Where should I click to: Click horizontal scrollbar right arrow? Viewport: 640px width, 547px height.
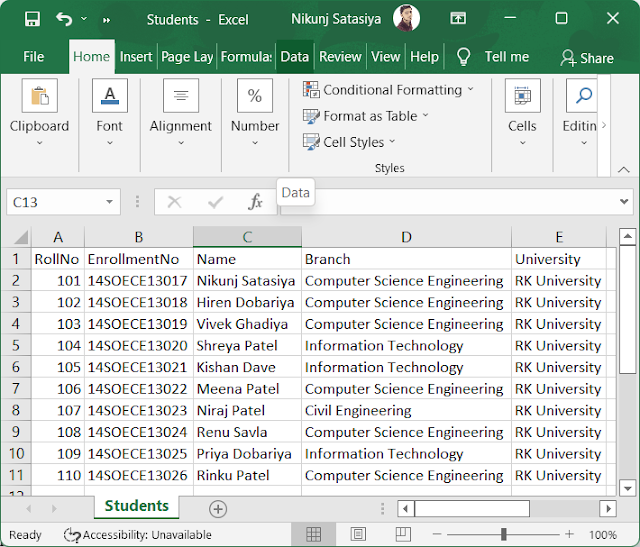(608, 509)
